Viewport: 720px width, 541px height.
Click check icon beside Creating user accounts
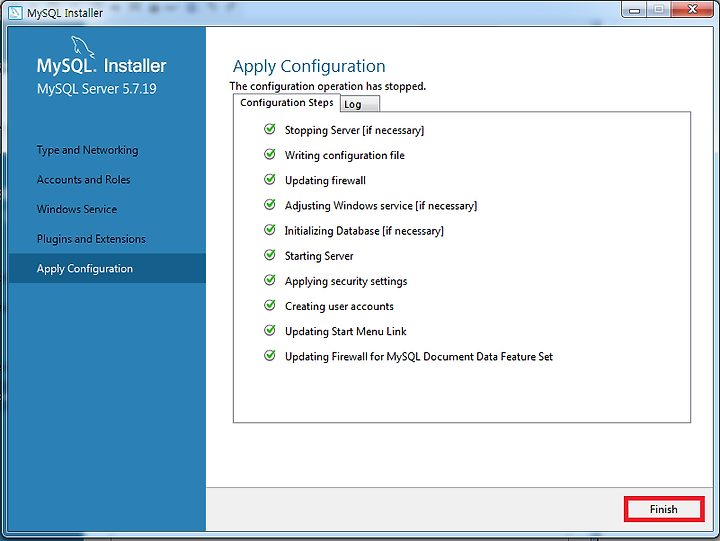click(270, 305)
